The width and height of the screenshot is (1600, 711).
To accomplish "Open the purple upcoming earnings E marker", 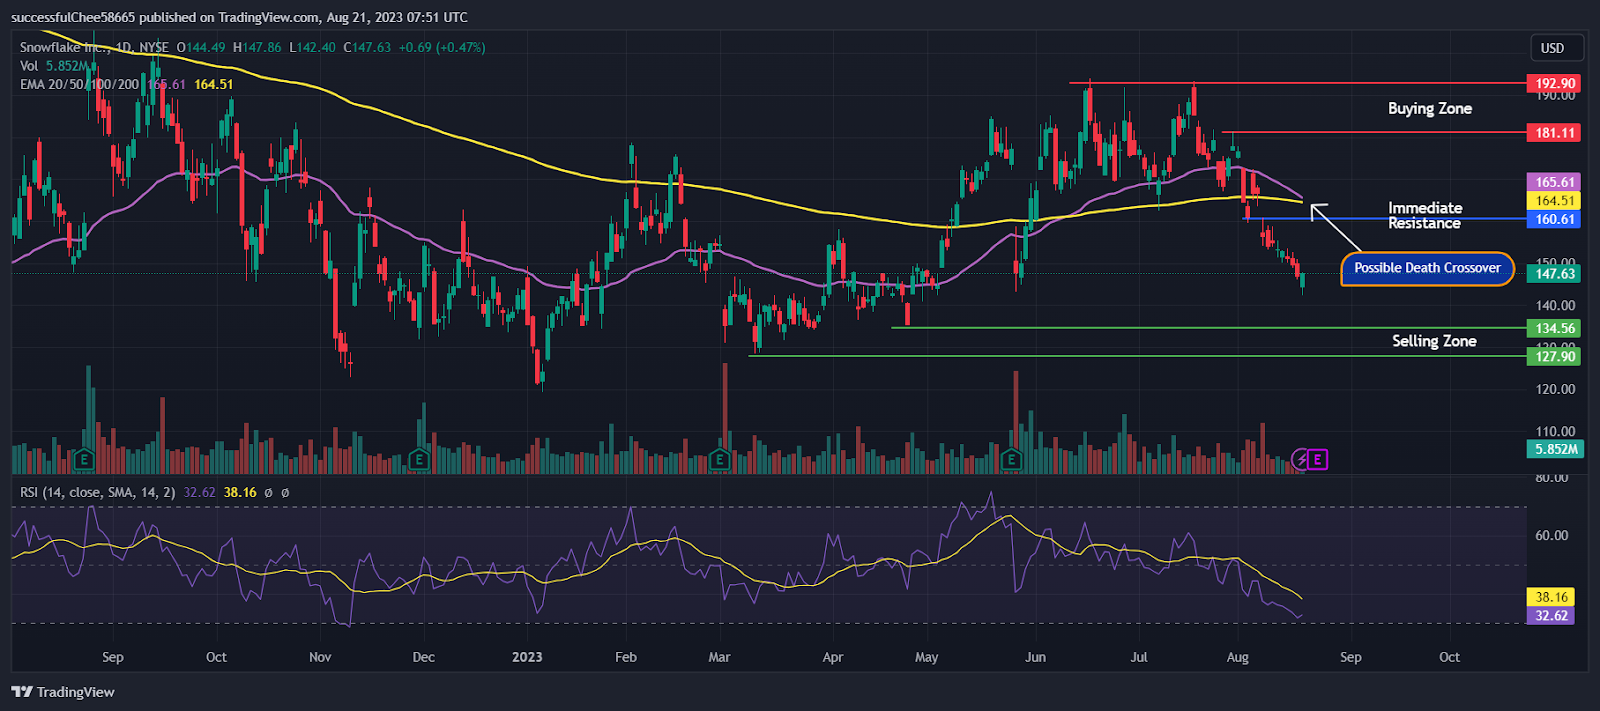I will click(x=1318, y=460).
